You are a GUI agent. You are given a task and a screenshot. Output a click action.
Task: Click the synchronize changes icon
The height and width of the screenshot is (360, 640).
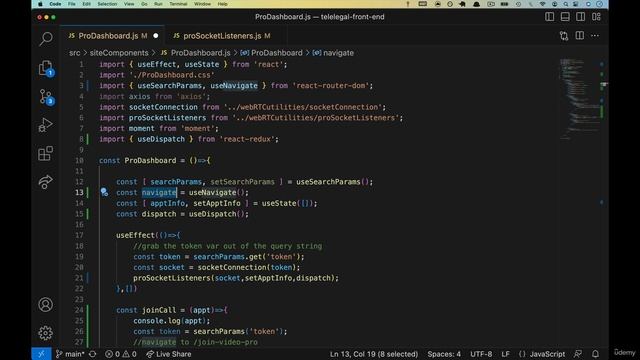(x=93, y=354)
